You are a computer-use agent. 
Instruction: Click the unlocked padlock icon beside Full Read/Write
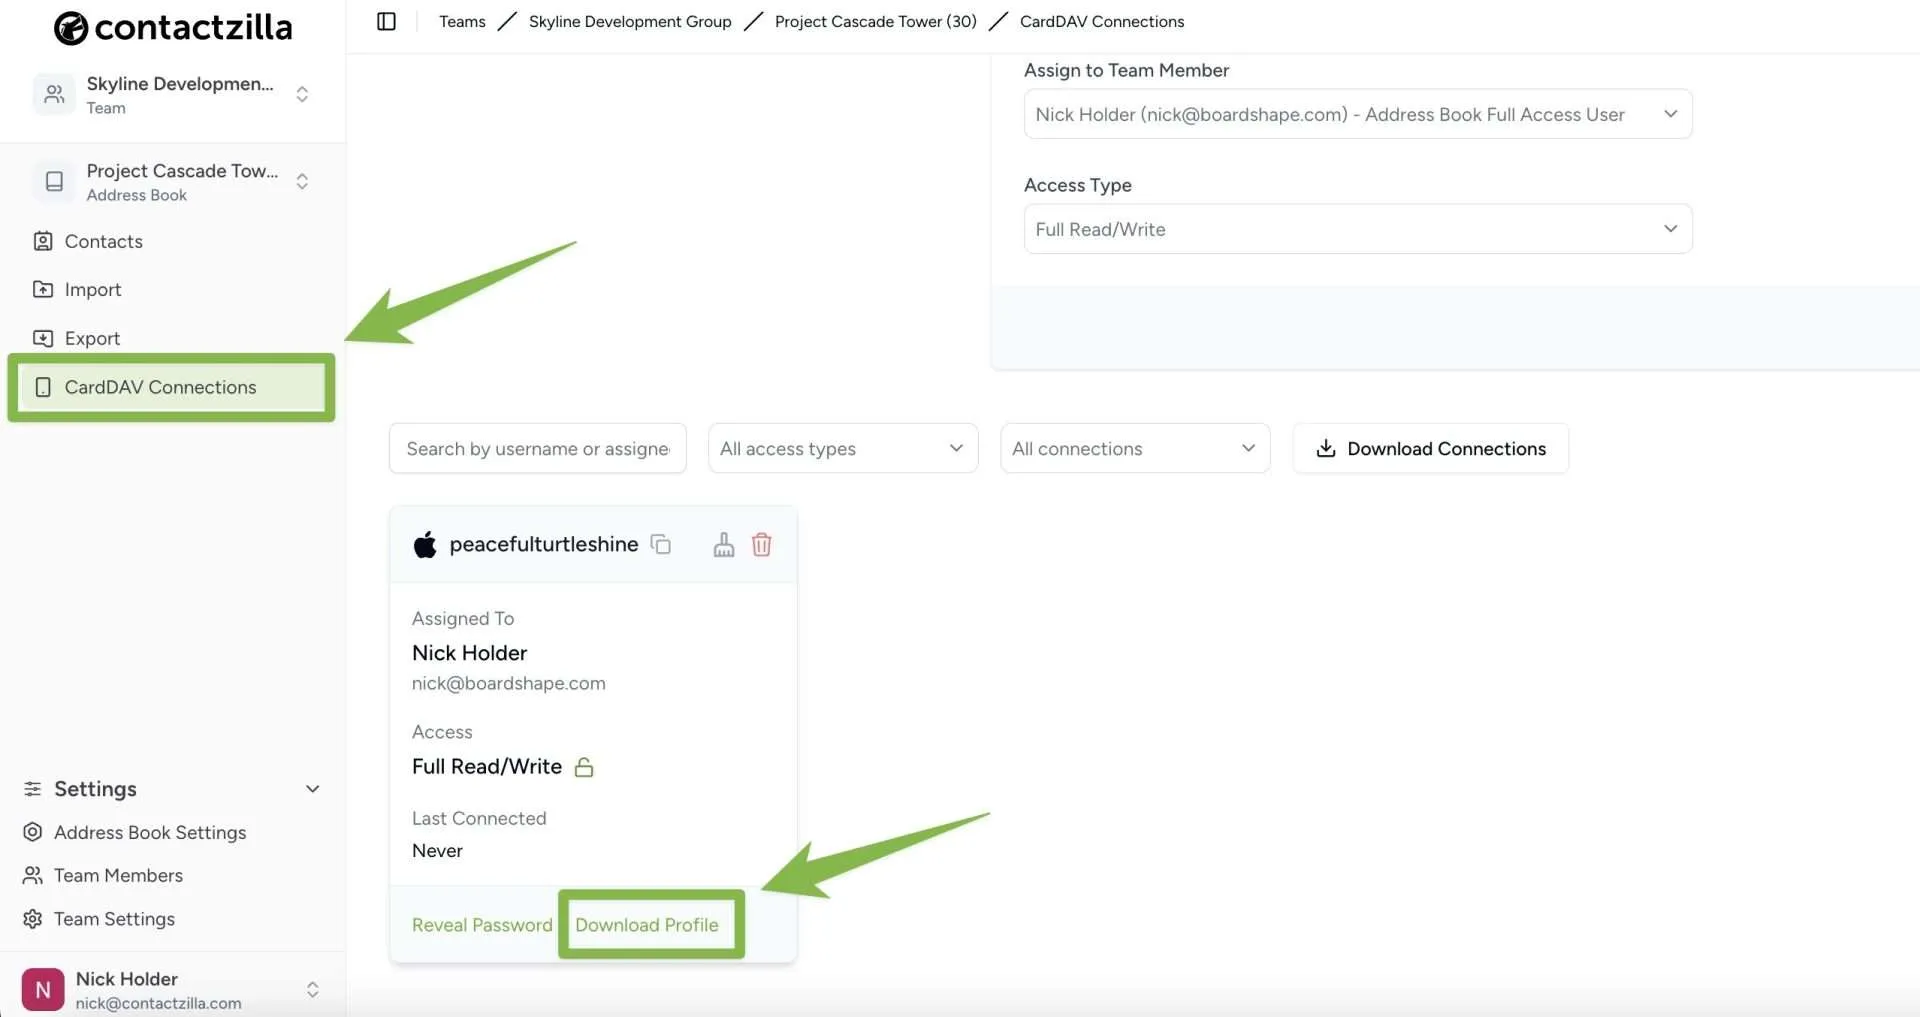[x=584, y=767]
